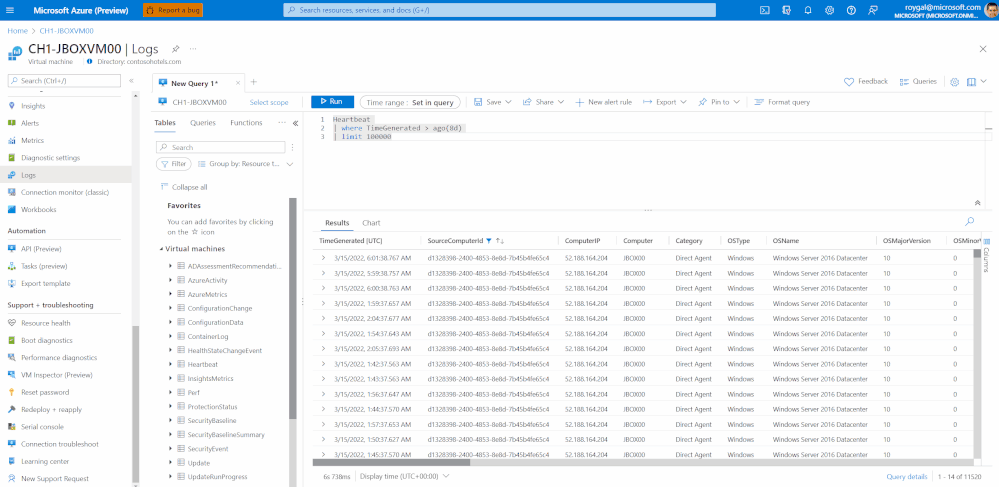Click the Report a bug button
Viewport: 999px width, 487px height.
coord(173,10)
